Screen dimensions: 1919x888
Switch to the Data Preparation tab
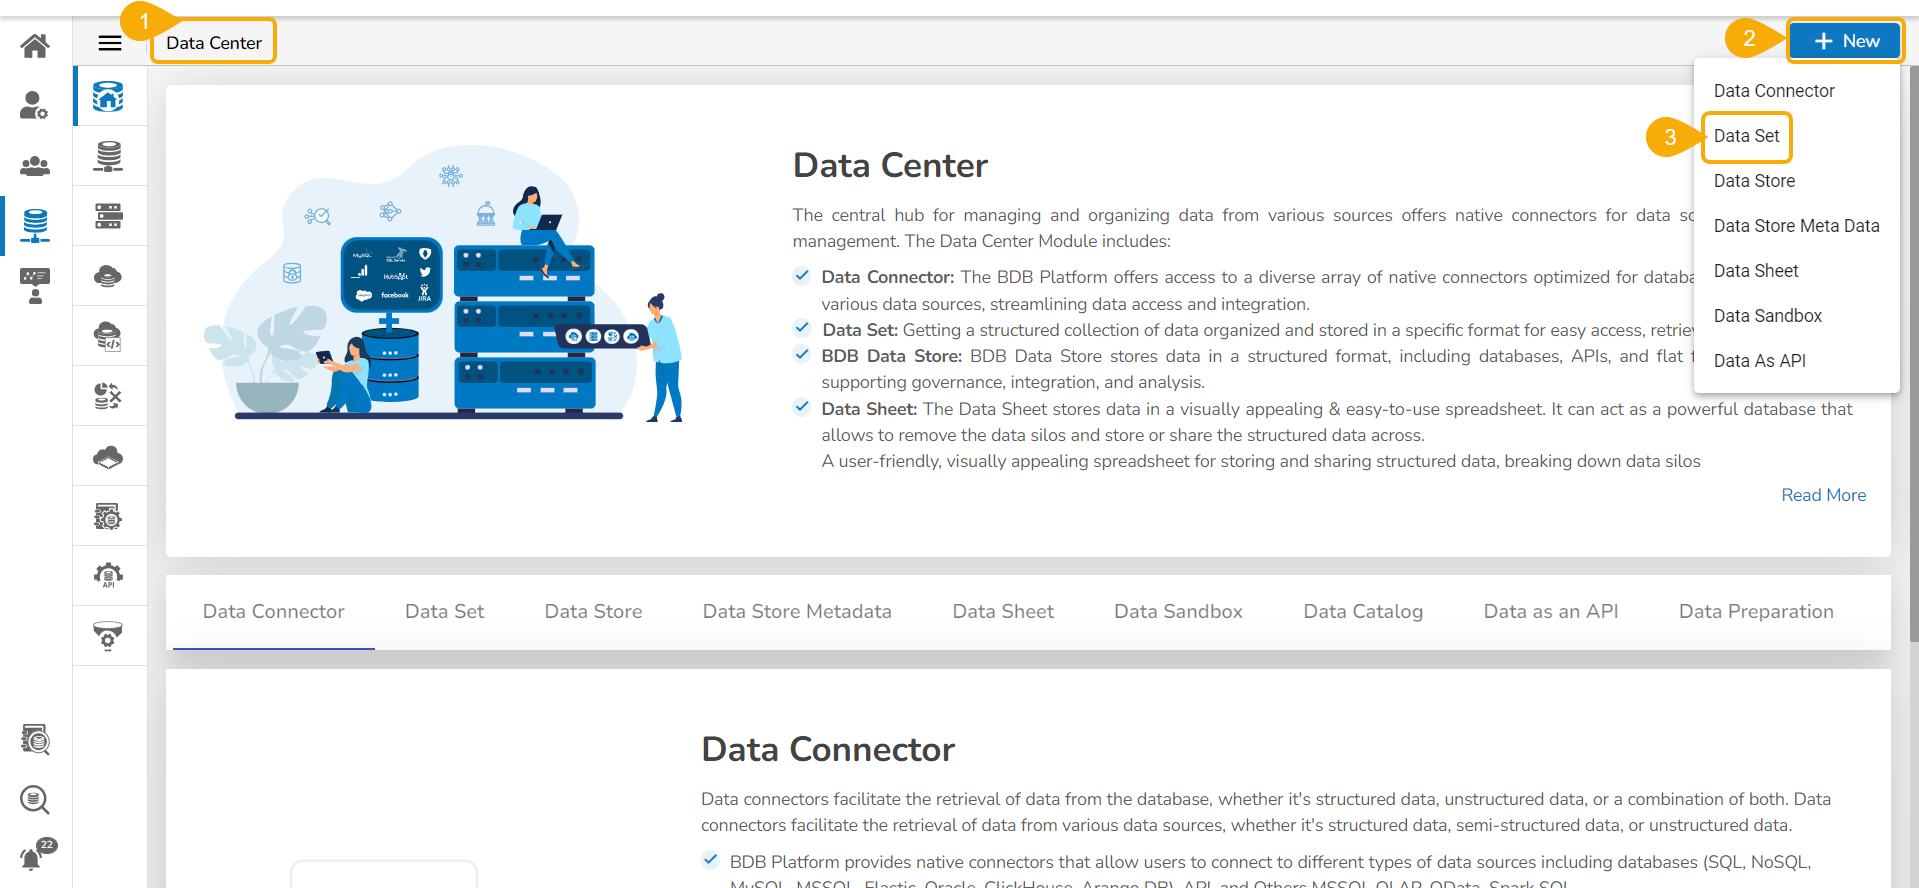[1756, 612]
